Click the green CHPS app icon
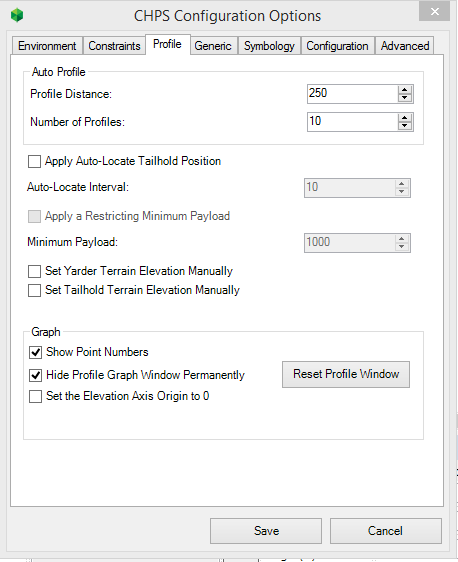Image resolution: width=458 pixels, height=562 pixels. coord(17,15)
